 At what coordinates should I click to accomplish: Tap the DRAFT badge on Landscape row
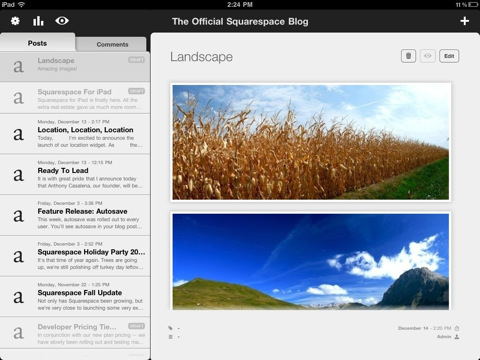[136, 60]
